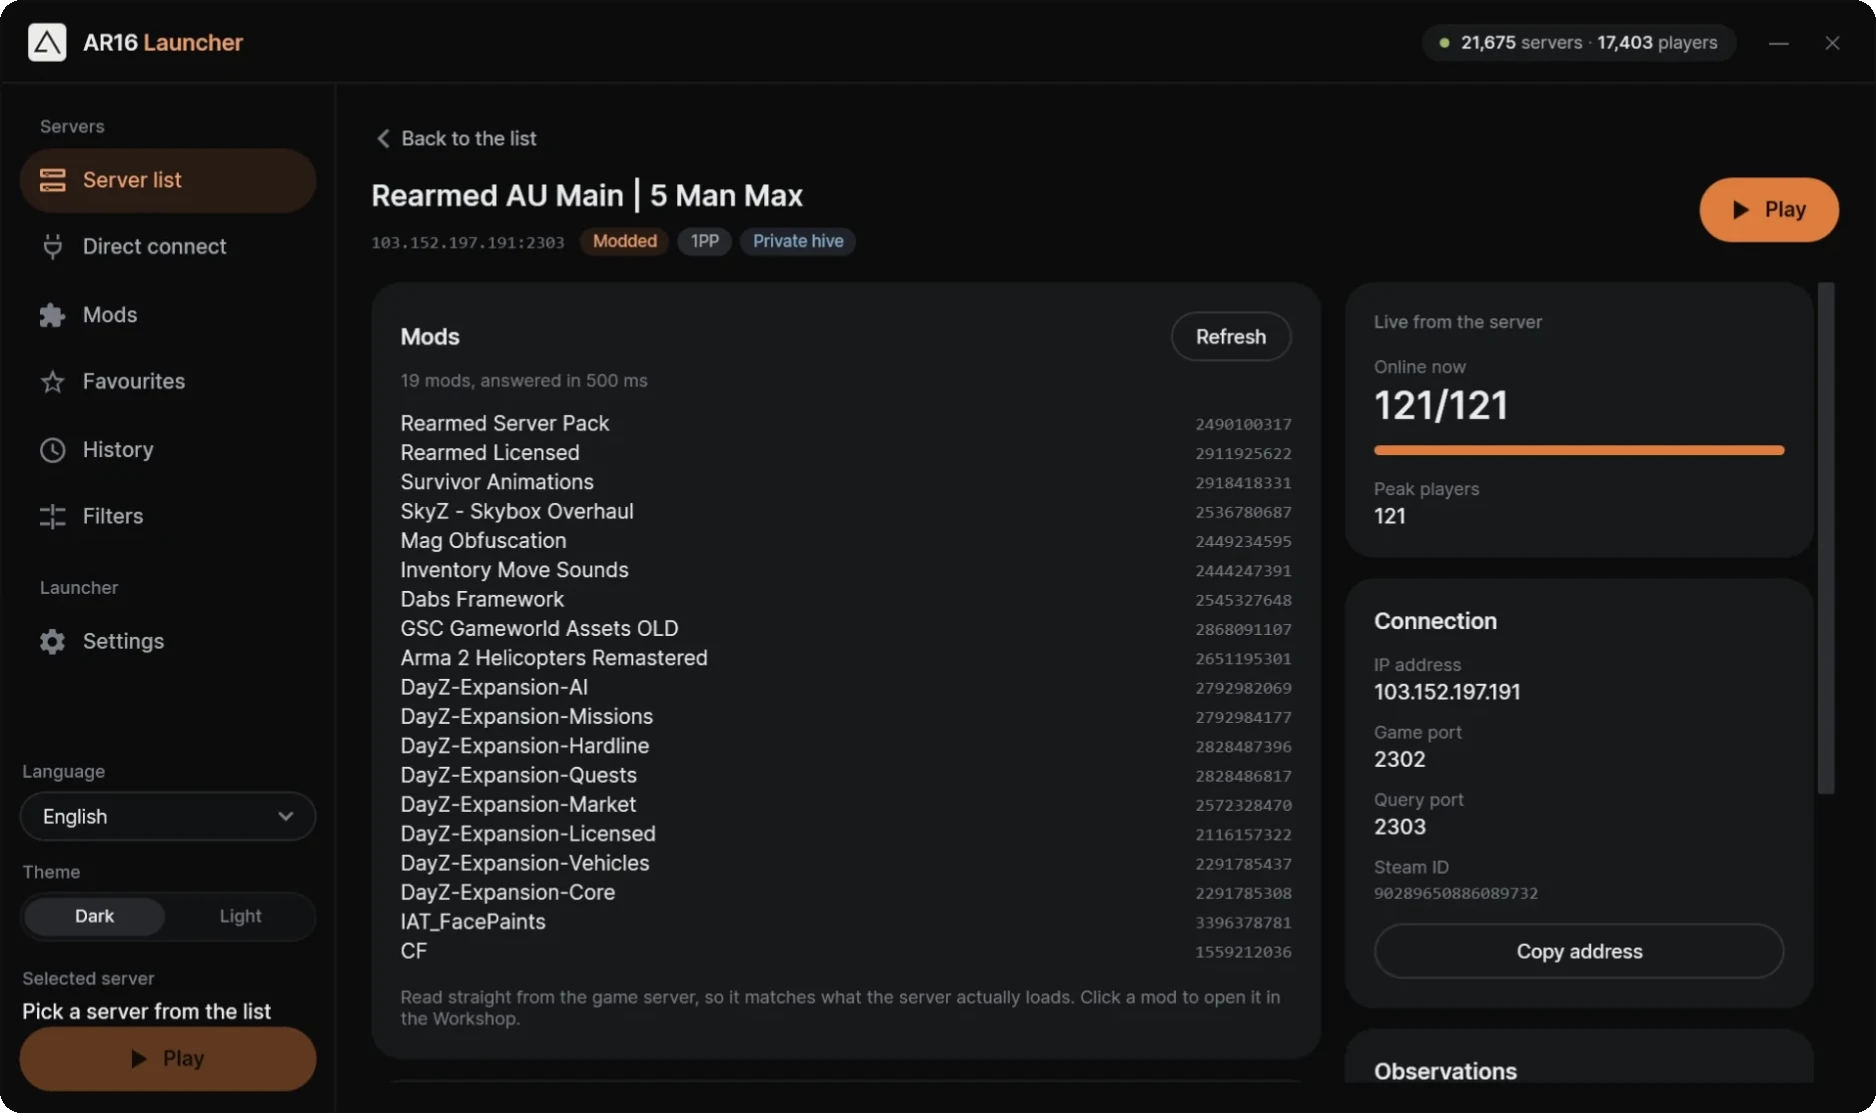
Task: Click the Server list icon in sidebar
Action: (x=52, y=180)
